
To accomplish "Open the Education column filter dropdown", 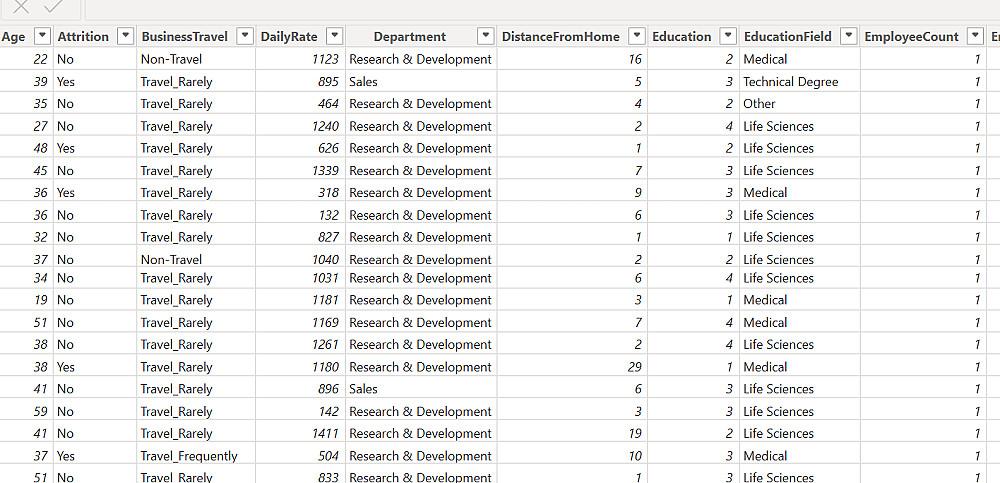I will pos(728,37).
